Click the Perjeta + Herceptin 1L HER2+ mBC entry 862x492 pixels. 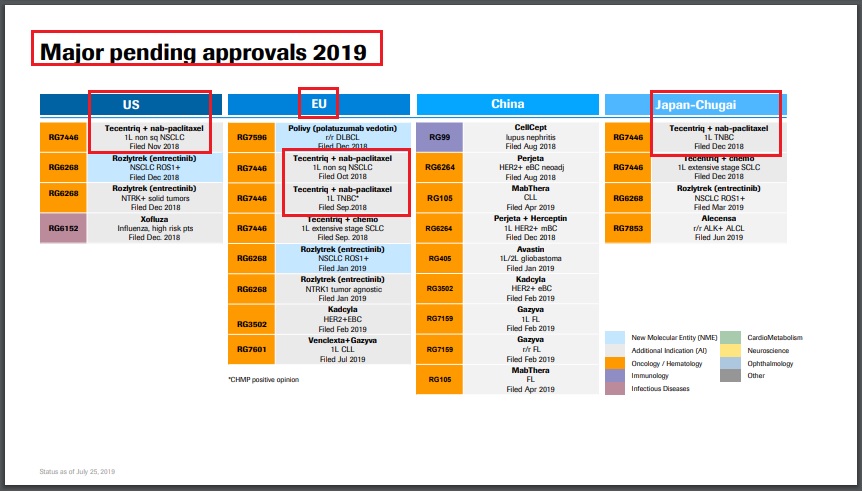click(x=531, y=228)
